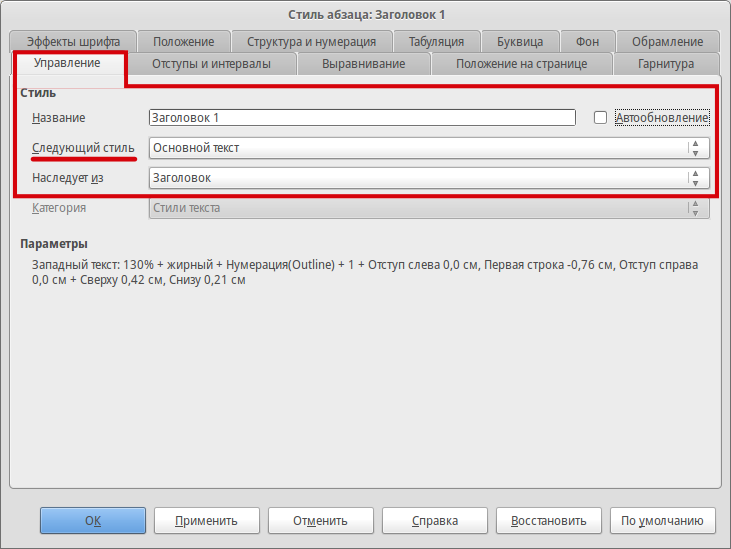Click the Название input field

362,117
